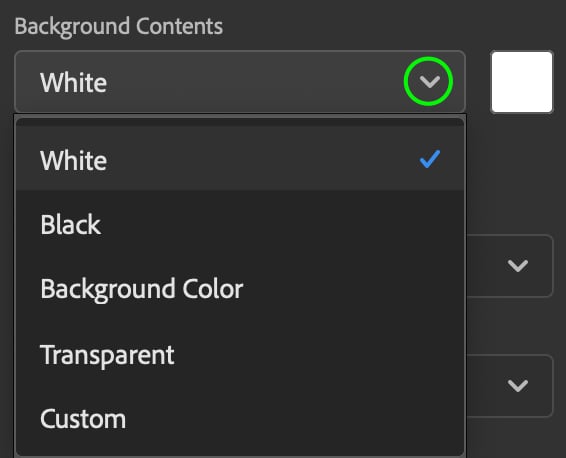Choose White from the open list
Screen dimensions: 566x458
pos(240,159)
